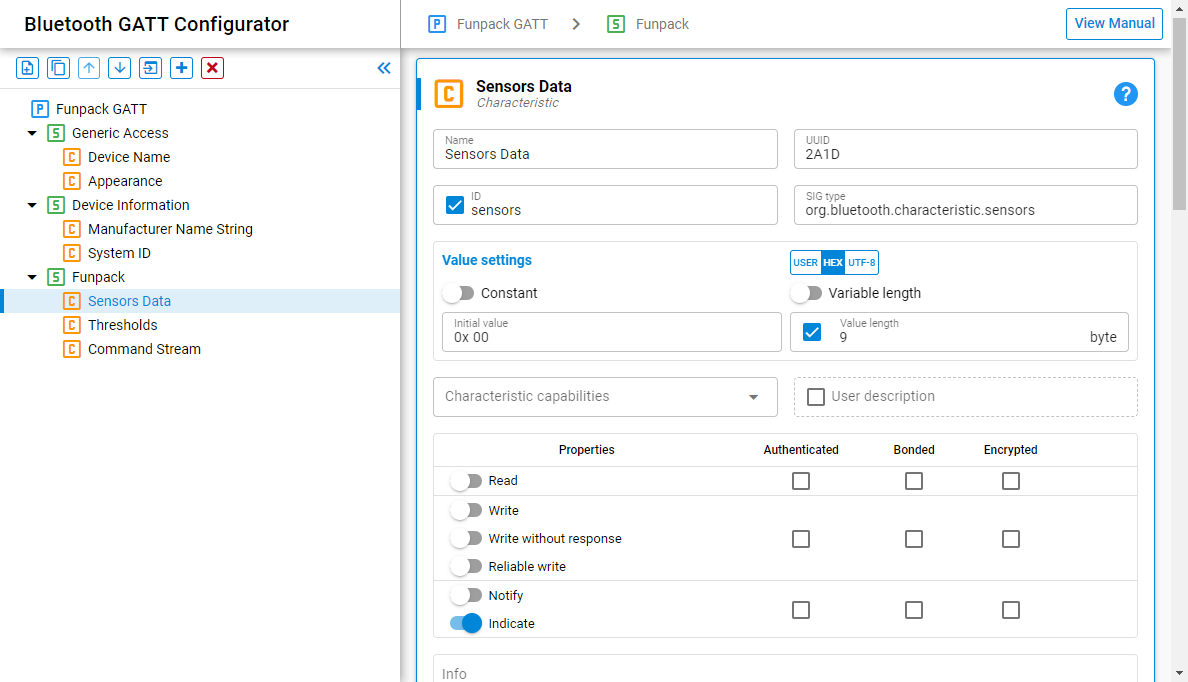Viewport: 1188px width, 682px height.
Task: Click the import icon in toolbar
Action: click(x=150, y=68)
